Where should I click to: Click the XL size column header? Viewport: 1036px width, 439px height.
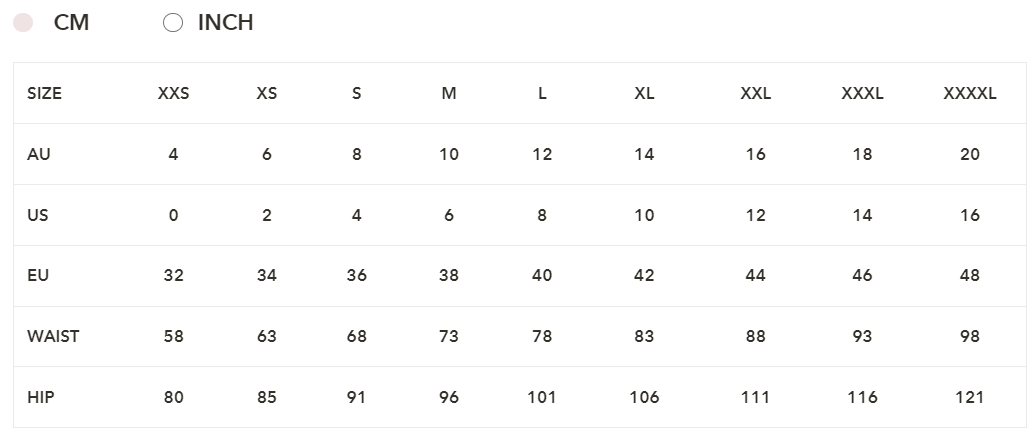[x=644, y=94]
